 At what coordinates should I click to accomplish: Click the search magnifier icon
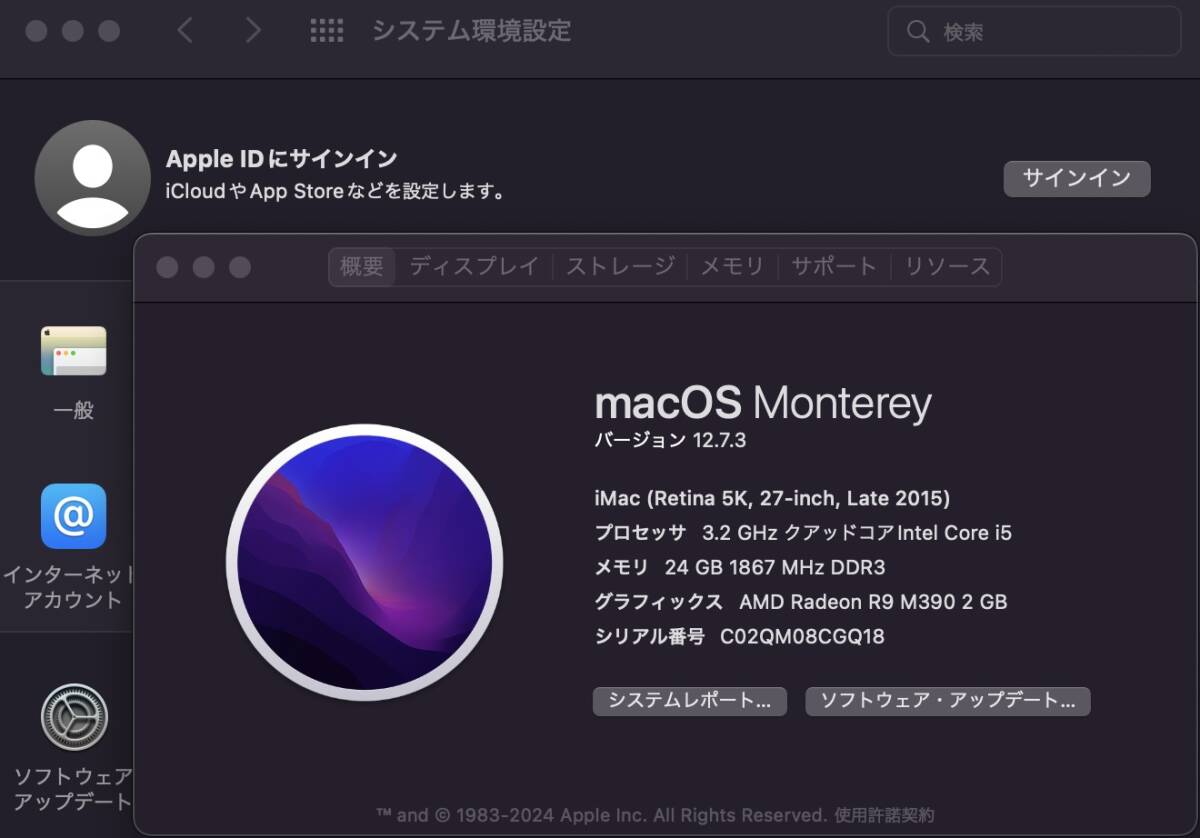click(x=918, y=32)
